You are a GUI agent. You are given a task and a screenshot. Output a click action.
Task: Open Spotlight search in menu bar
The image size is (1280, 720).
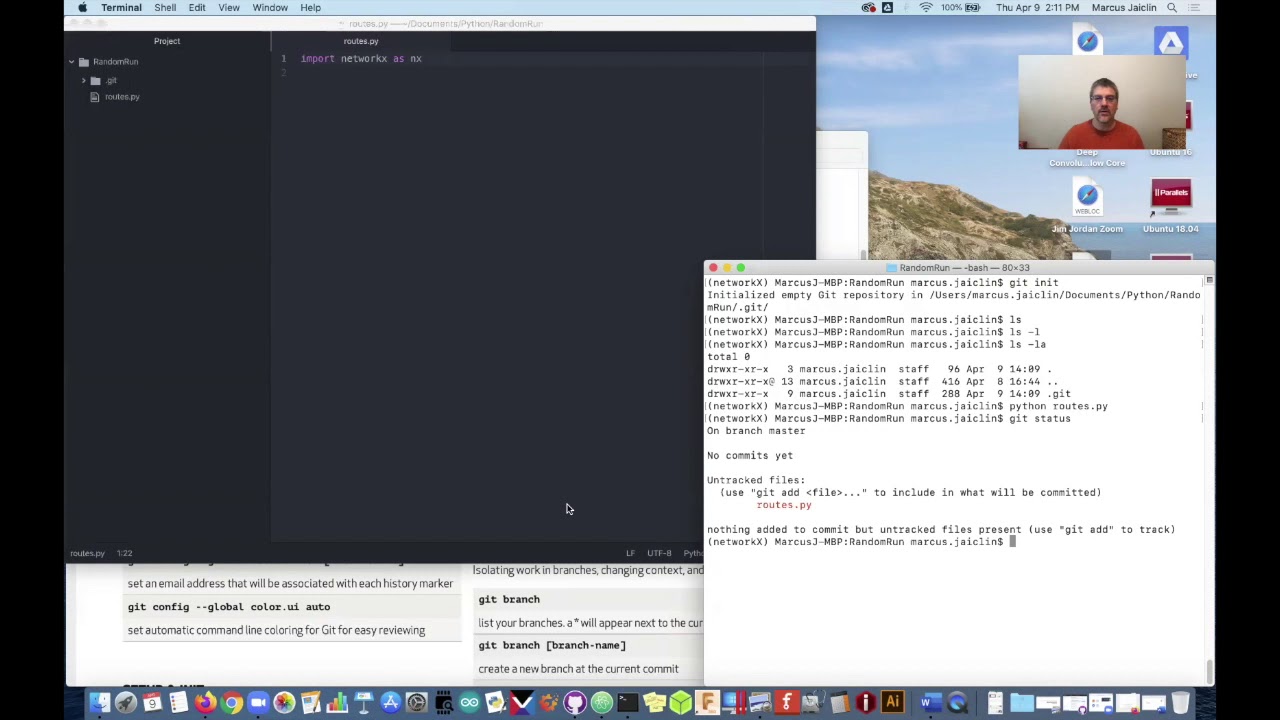point(1172,7)
